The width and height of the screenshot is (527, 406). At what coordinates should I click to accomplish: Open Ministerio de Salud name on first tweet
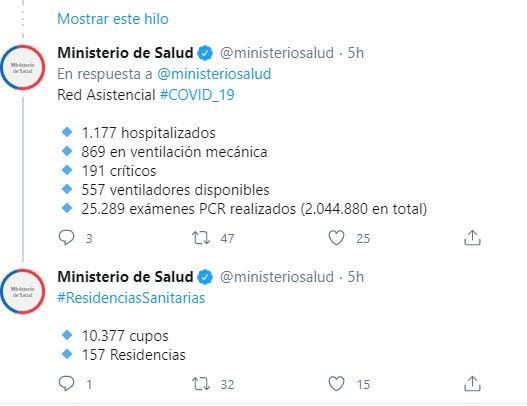tap(125, 53)
